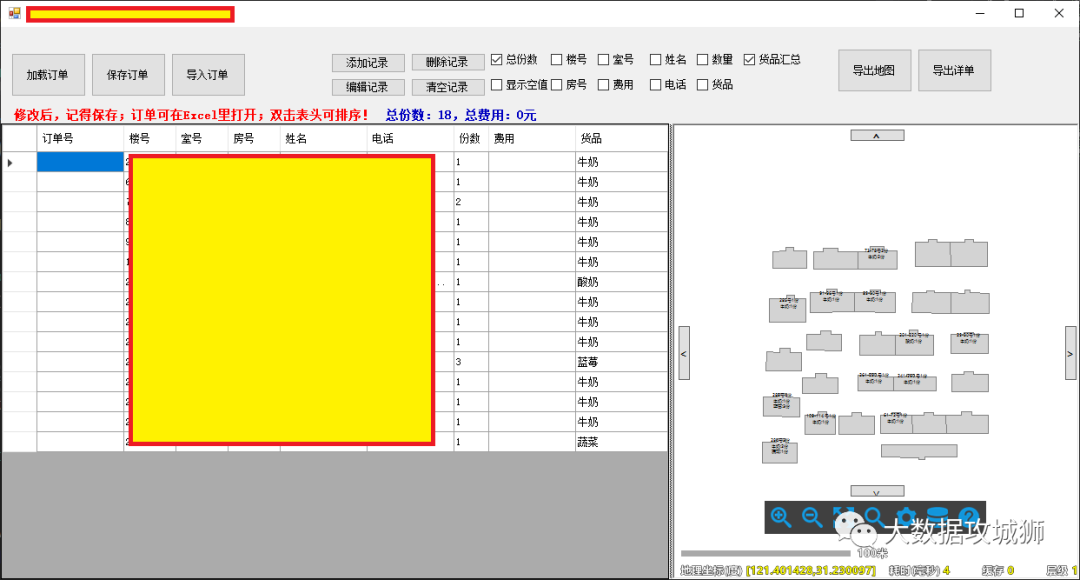Viewport: 1080px width, 580px height.
Task: Sort by the 份数 column header
Action: point(469,139)
